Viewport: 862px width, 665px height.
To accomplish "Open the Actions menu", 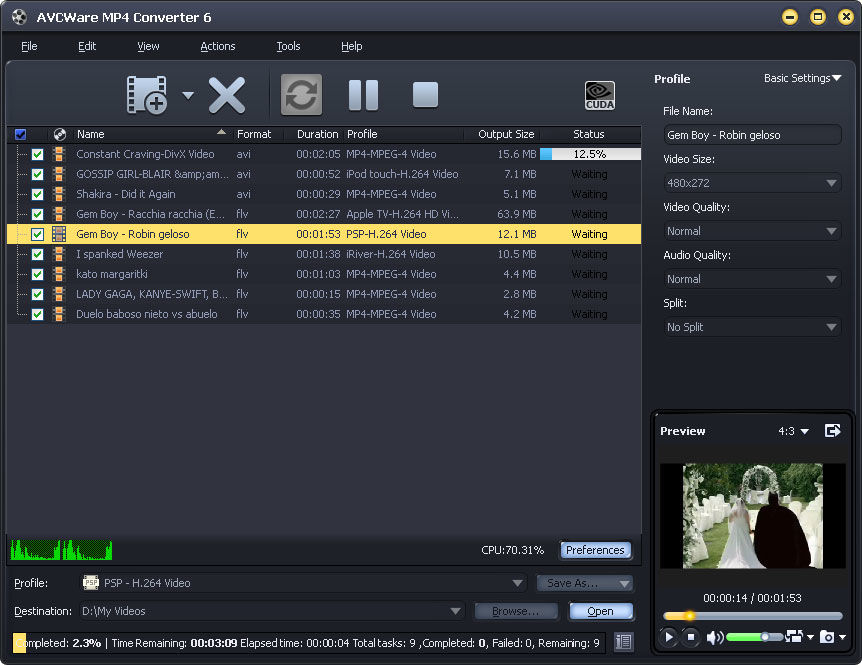I will point(218,46).
